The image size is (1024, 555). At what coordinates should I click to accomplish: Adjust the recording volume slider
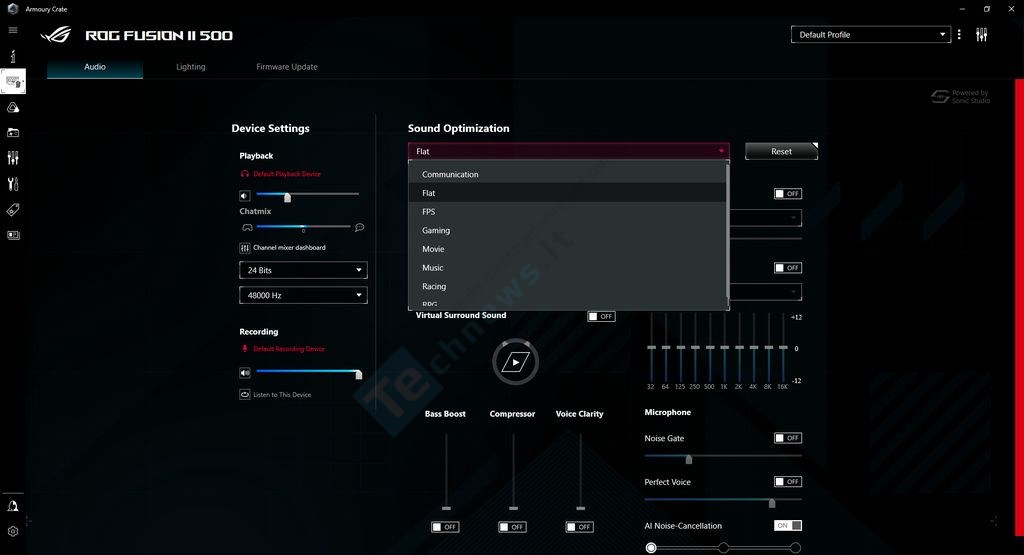[x=309, y=373]
